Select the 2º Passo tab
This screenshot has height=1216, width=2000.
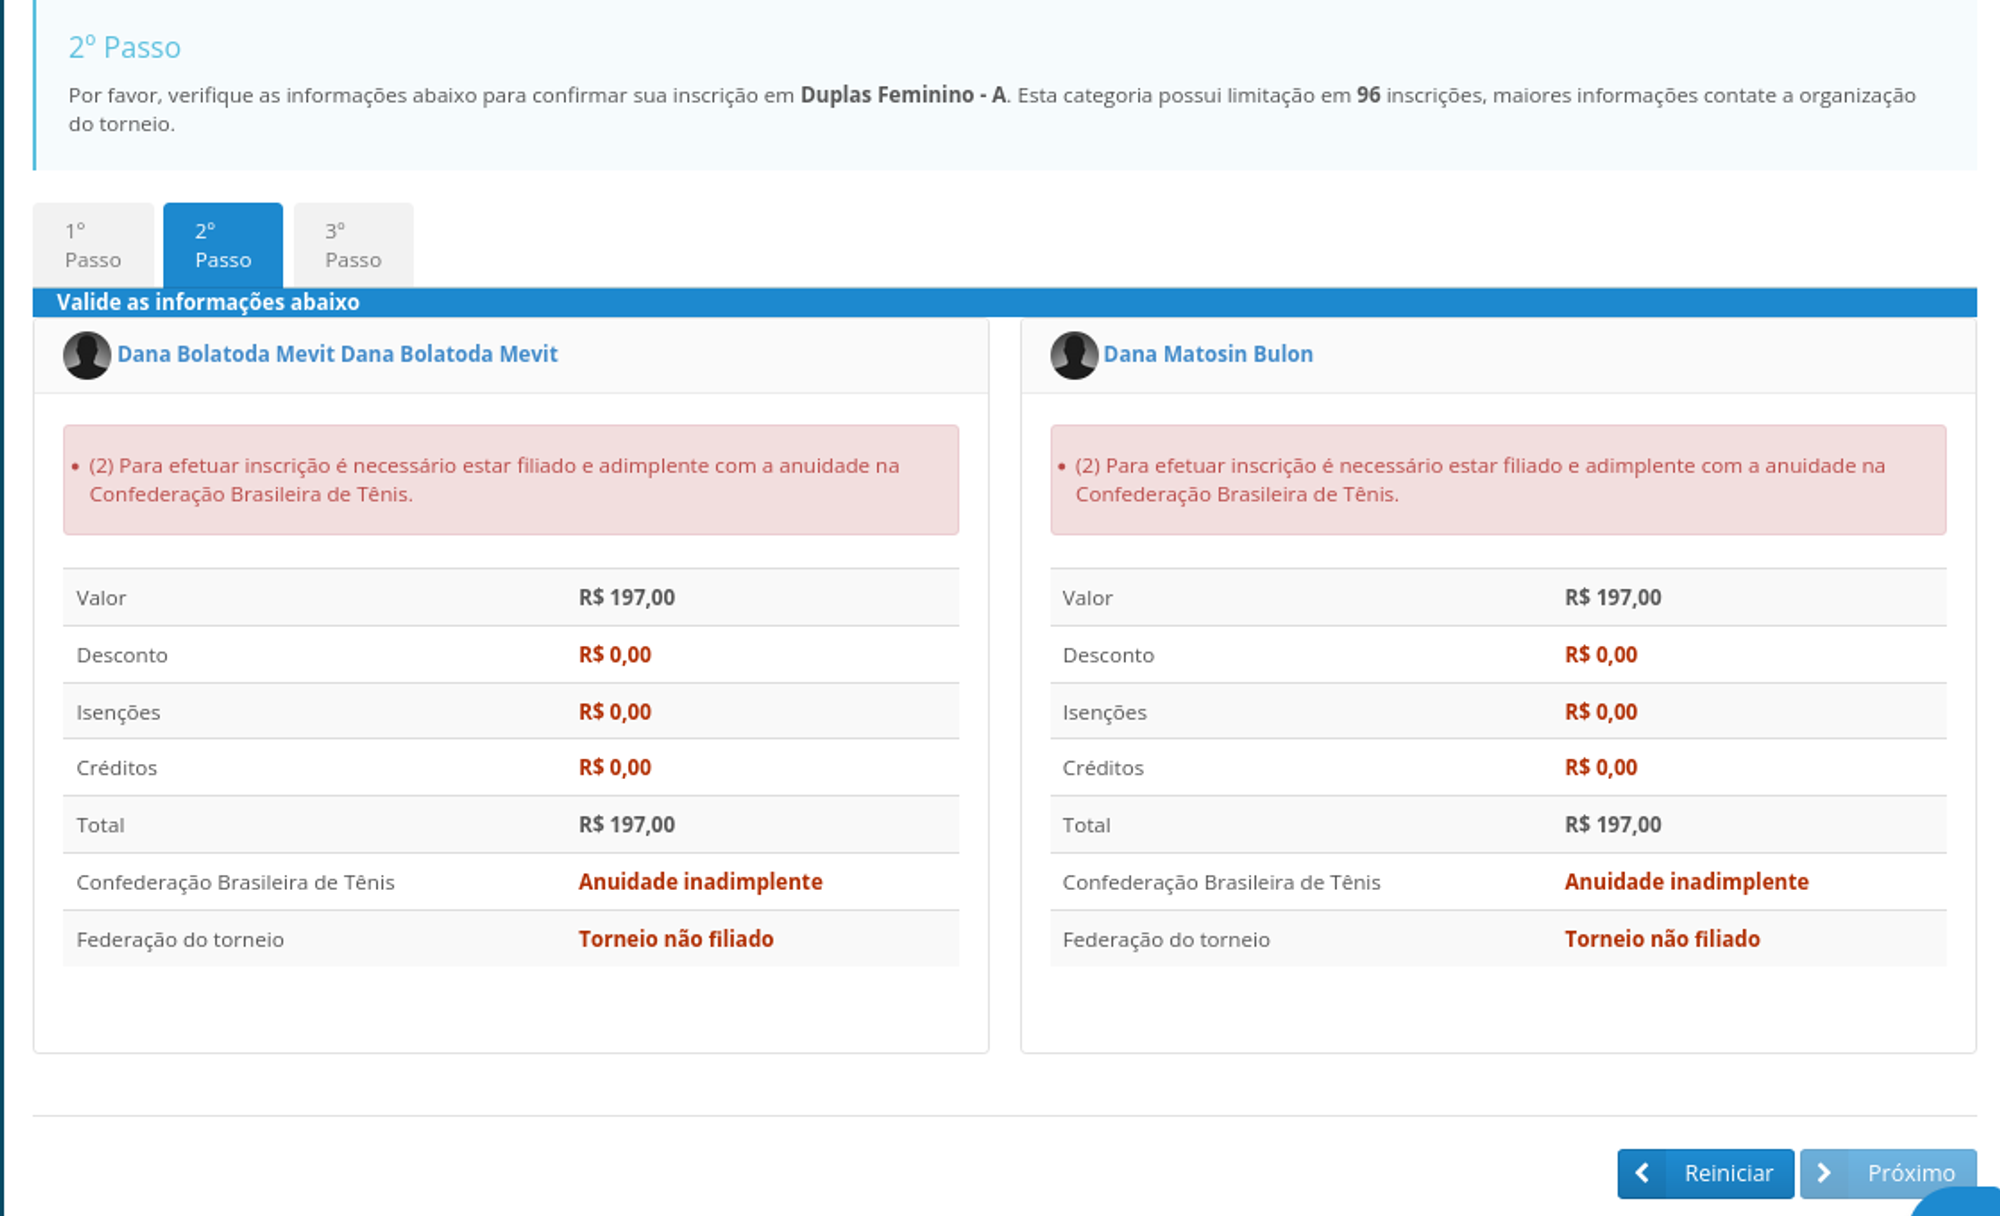pos(223,245)
